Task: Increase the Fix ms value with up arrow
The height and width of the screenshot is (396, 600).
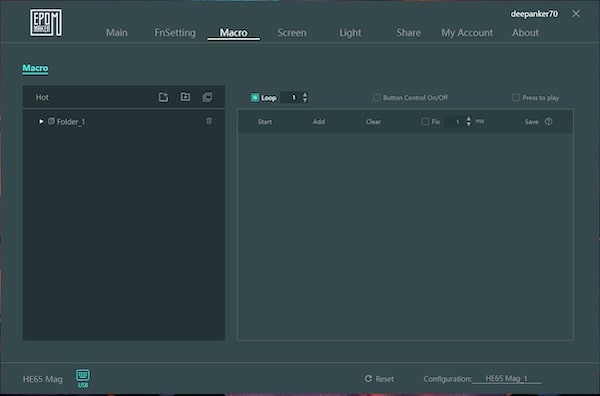Action: click(x=469, y=119)
